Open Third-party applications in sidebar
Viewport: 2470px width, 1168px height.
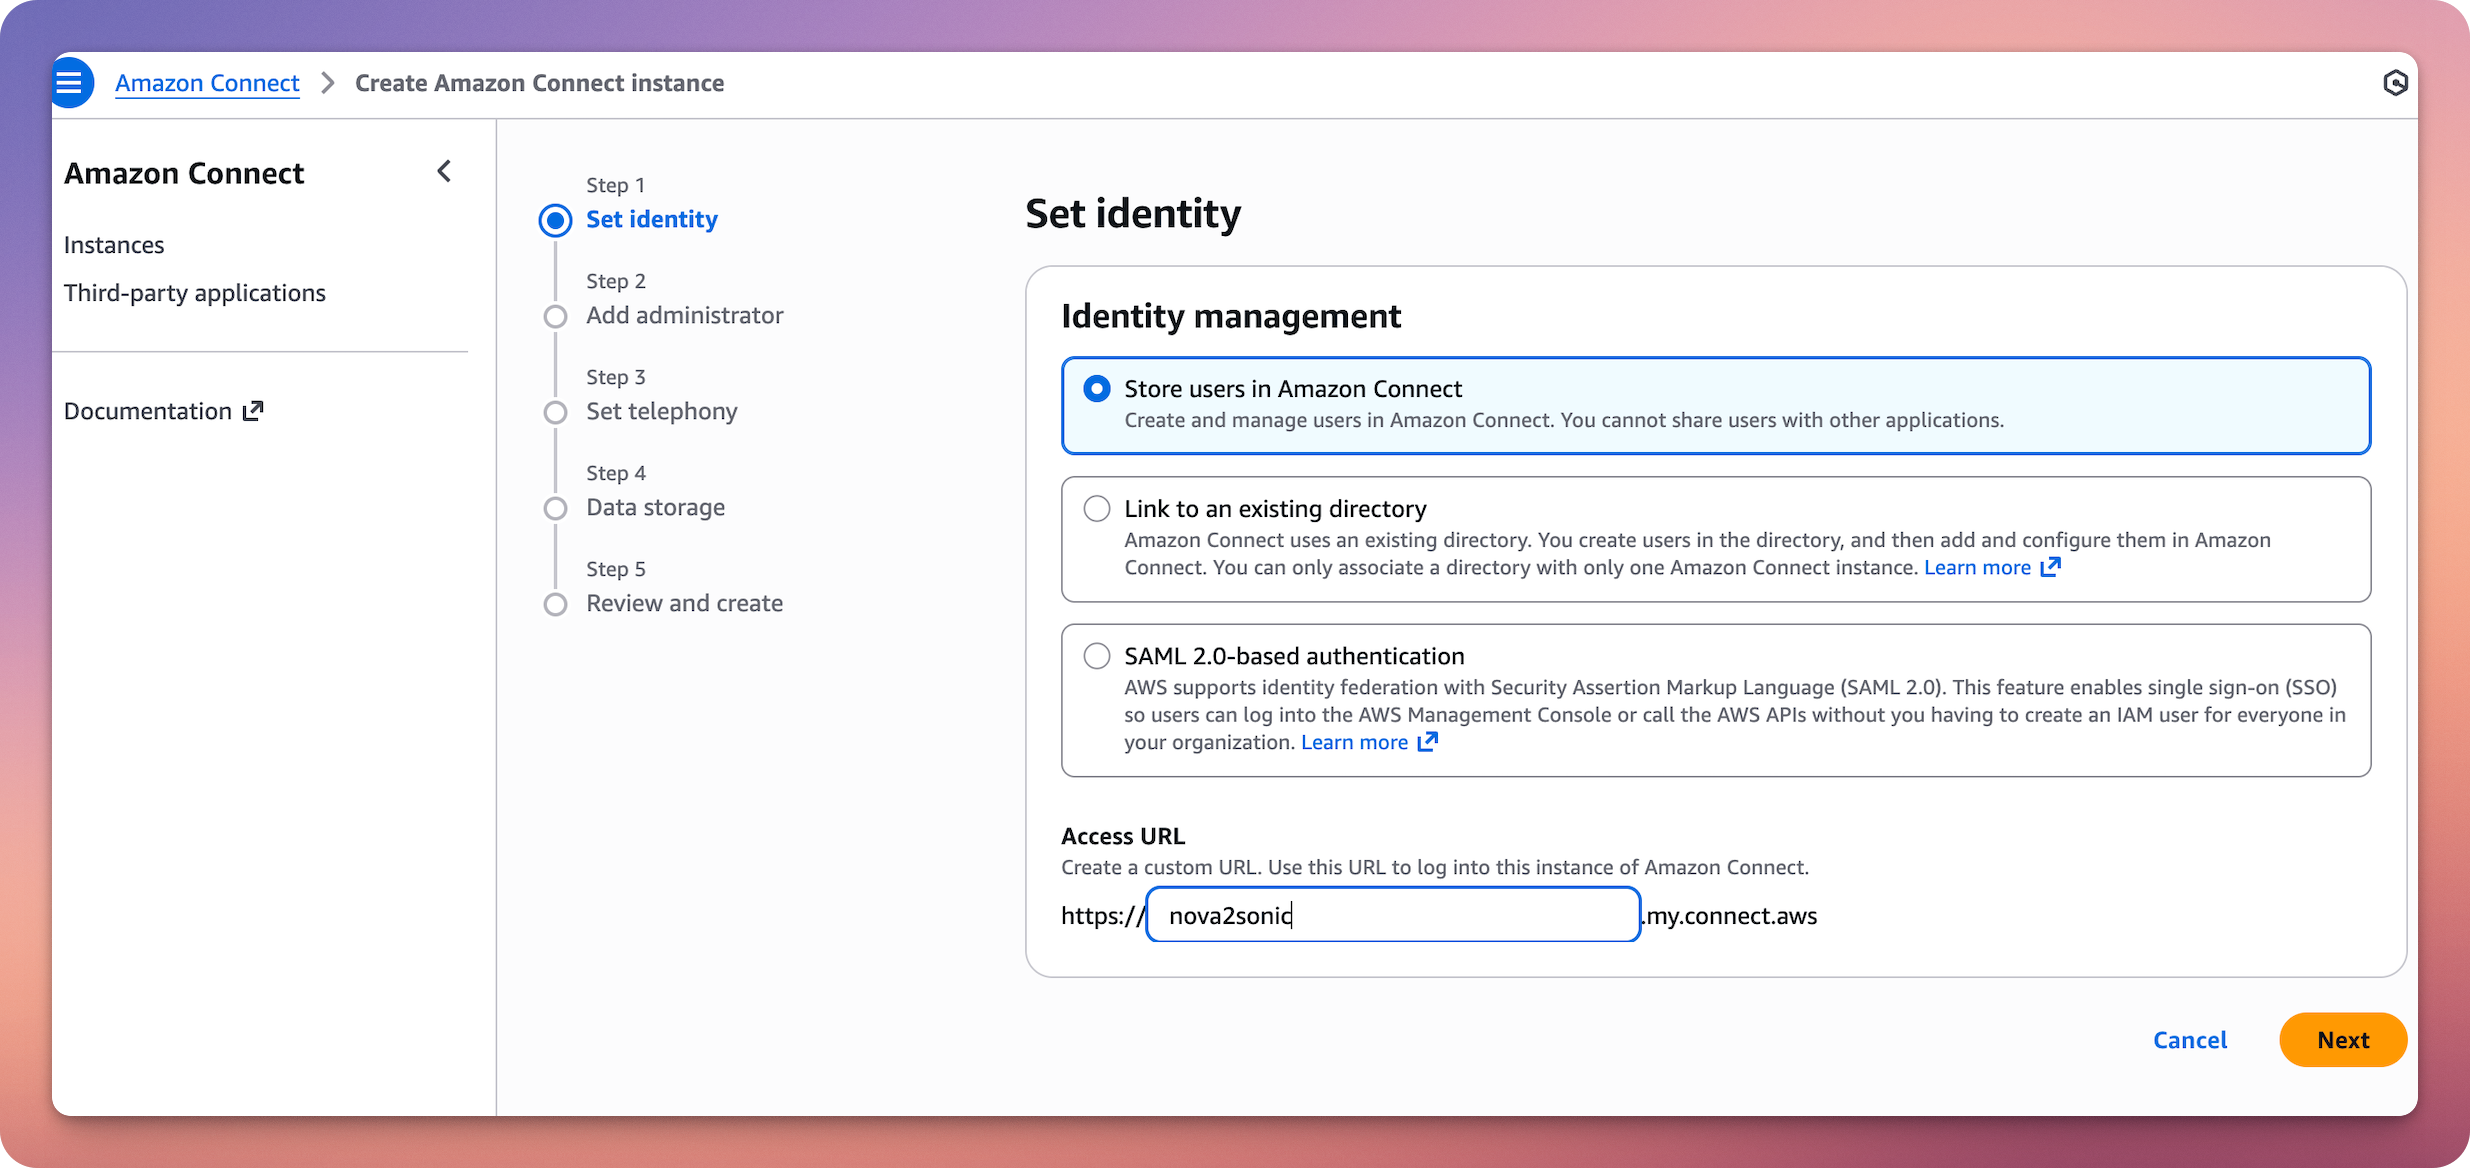pyautogui.click(x=195, y=292)
